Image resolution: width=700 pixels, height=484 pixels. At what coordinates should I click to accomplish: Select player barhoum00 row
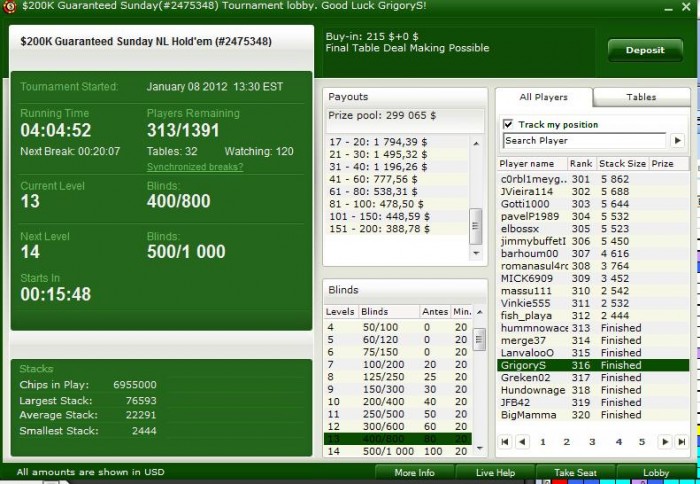coord(593,254)
